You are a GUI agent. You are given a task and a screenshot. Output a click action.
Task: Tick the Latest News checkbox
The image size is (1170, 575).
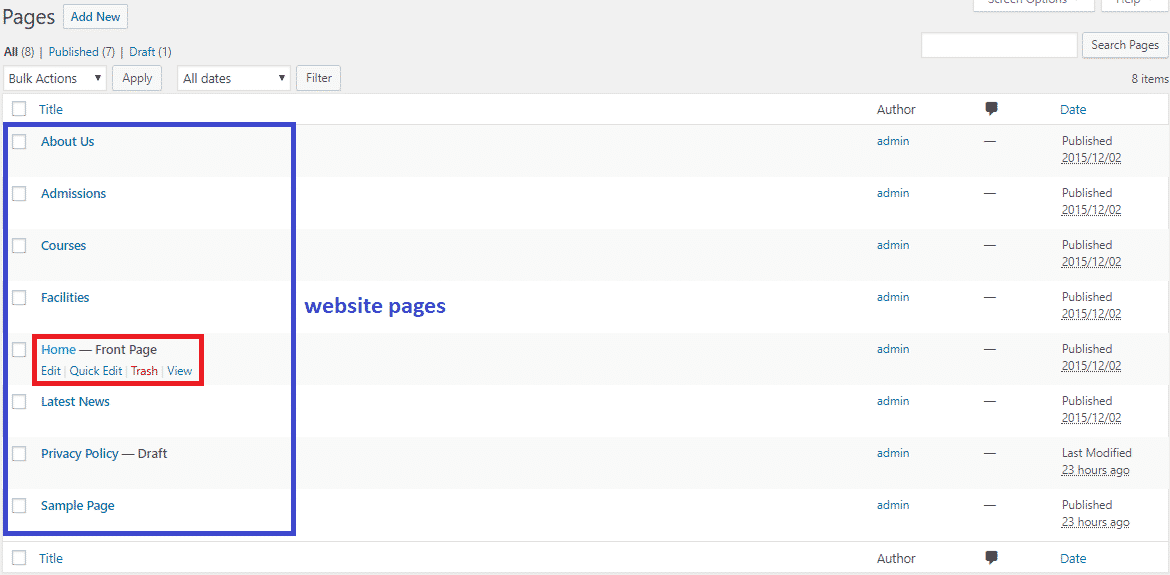coord(19,401)
